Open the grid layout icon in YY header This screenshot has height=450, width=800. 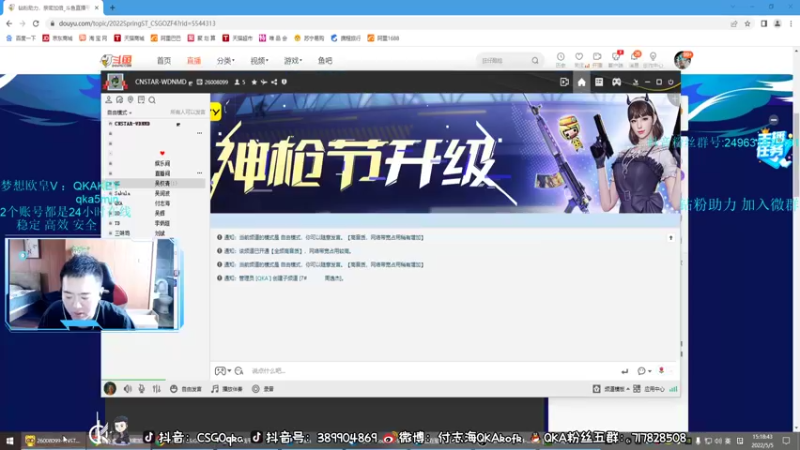(599, 82)
